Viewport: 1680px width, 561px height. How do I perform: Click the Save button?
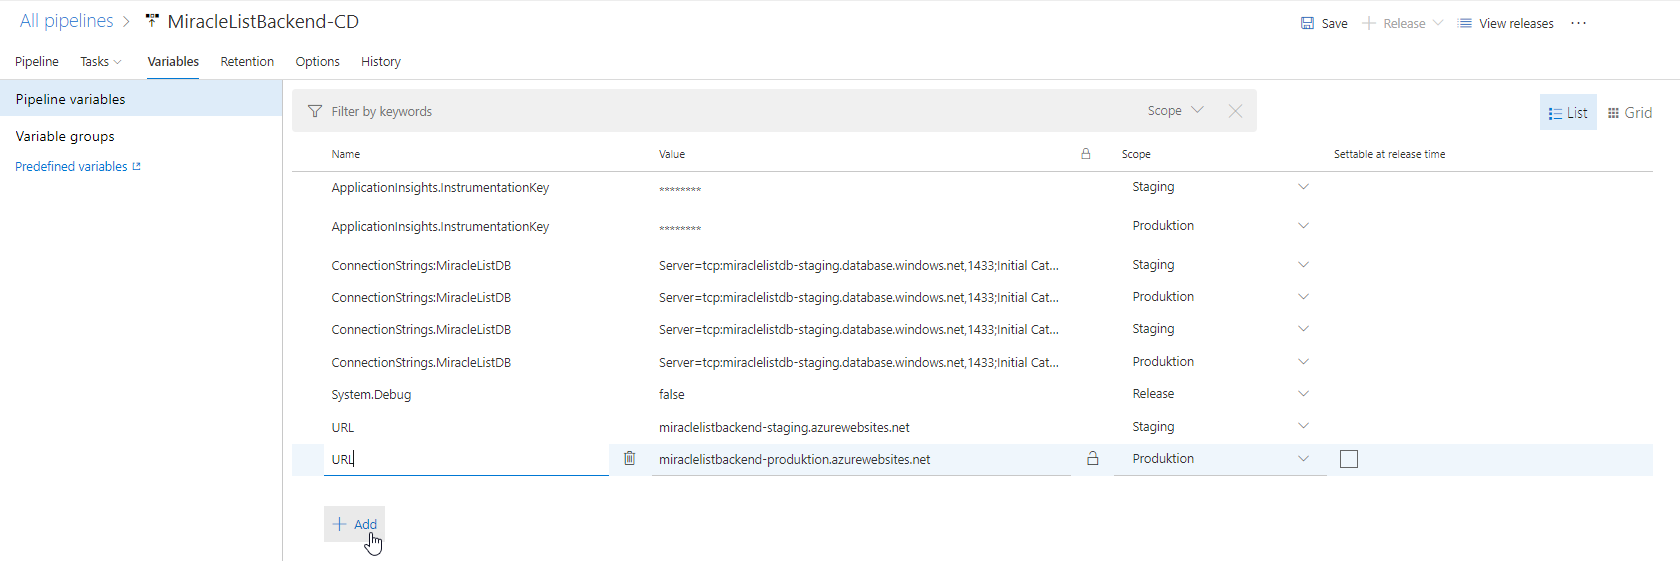(x=1324, y=23)
